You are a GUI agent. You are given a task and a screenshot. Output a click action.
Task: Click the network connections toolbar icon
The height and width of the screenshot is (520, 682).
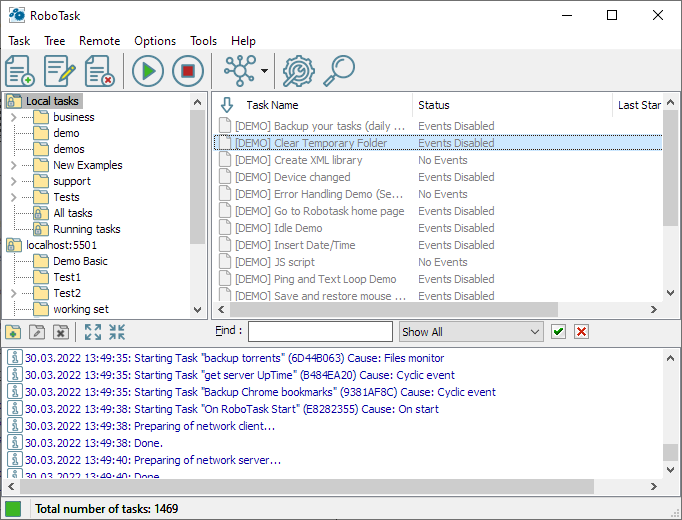click(x=240, y=70)
